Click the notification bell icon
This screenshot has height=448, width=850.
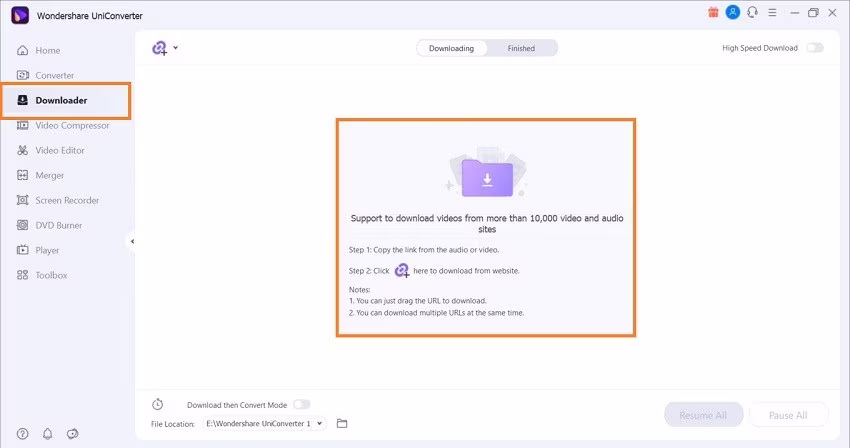(48, 434)
